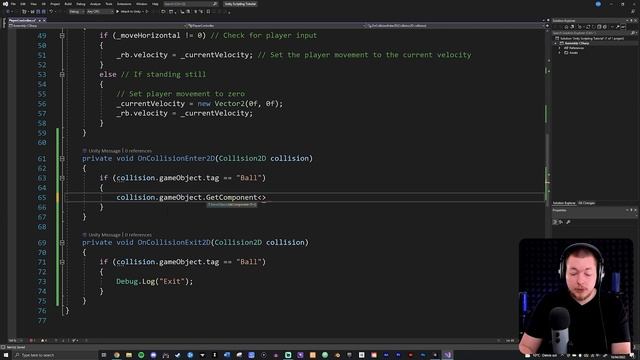Click Alphabetical sort icon in Properties panel
Screen dimensions: 640x360
pos(561,222)
